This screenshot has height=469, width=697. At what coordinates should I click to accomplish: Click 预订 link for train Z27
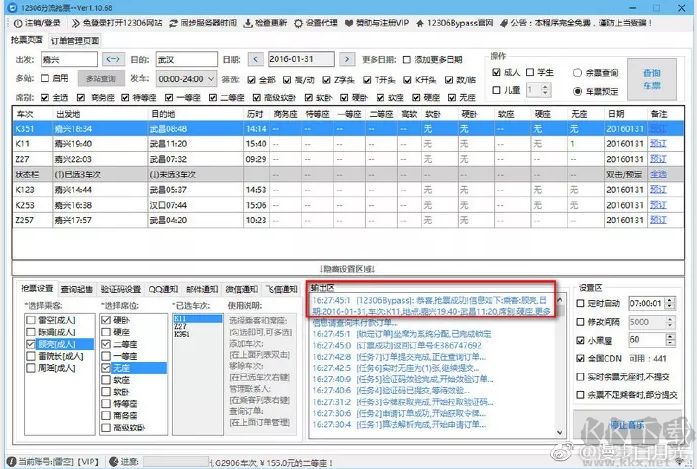click(658, 159)
